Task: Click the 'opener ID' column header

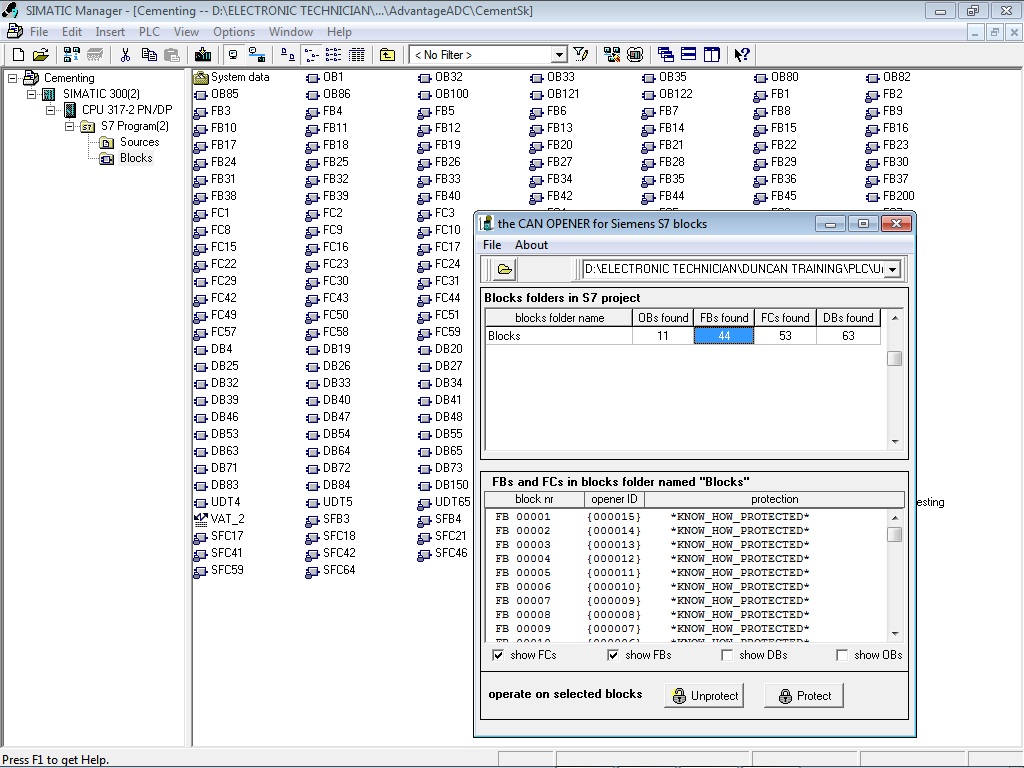Action: point(614,499)
